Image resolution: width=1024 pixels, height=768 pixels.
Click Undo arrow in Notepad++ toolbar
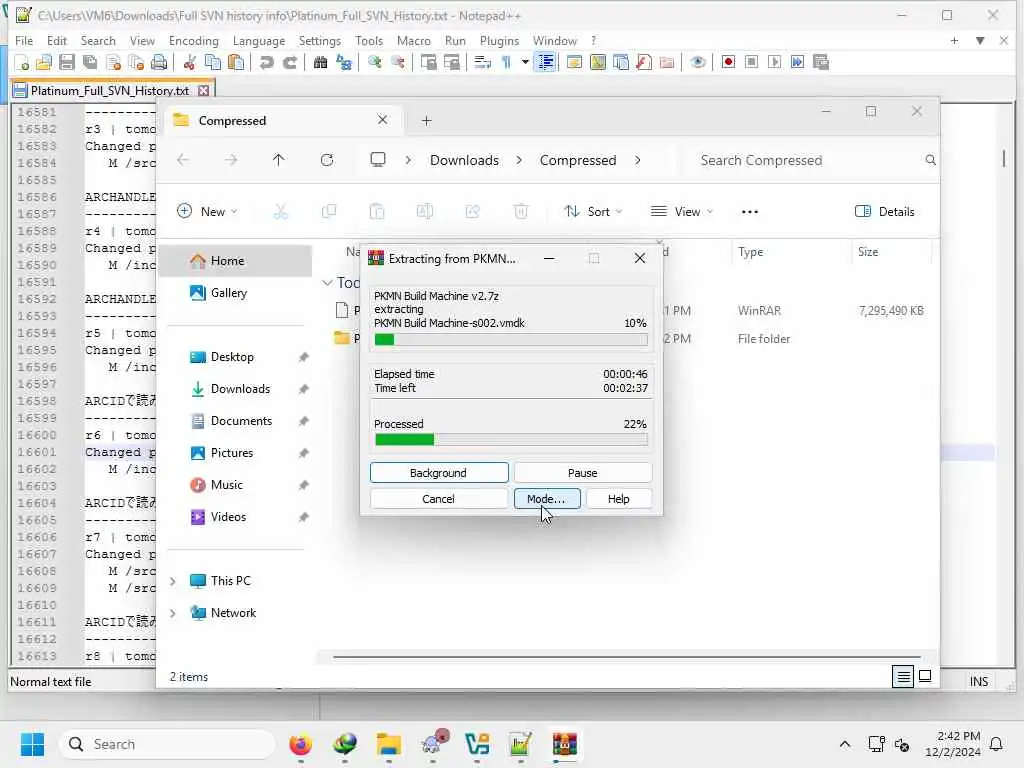pos(266,63)
